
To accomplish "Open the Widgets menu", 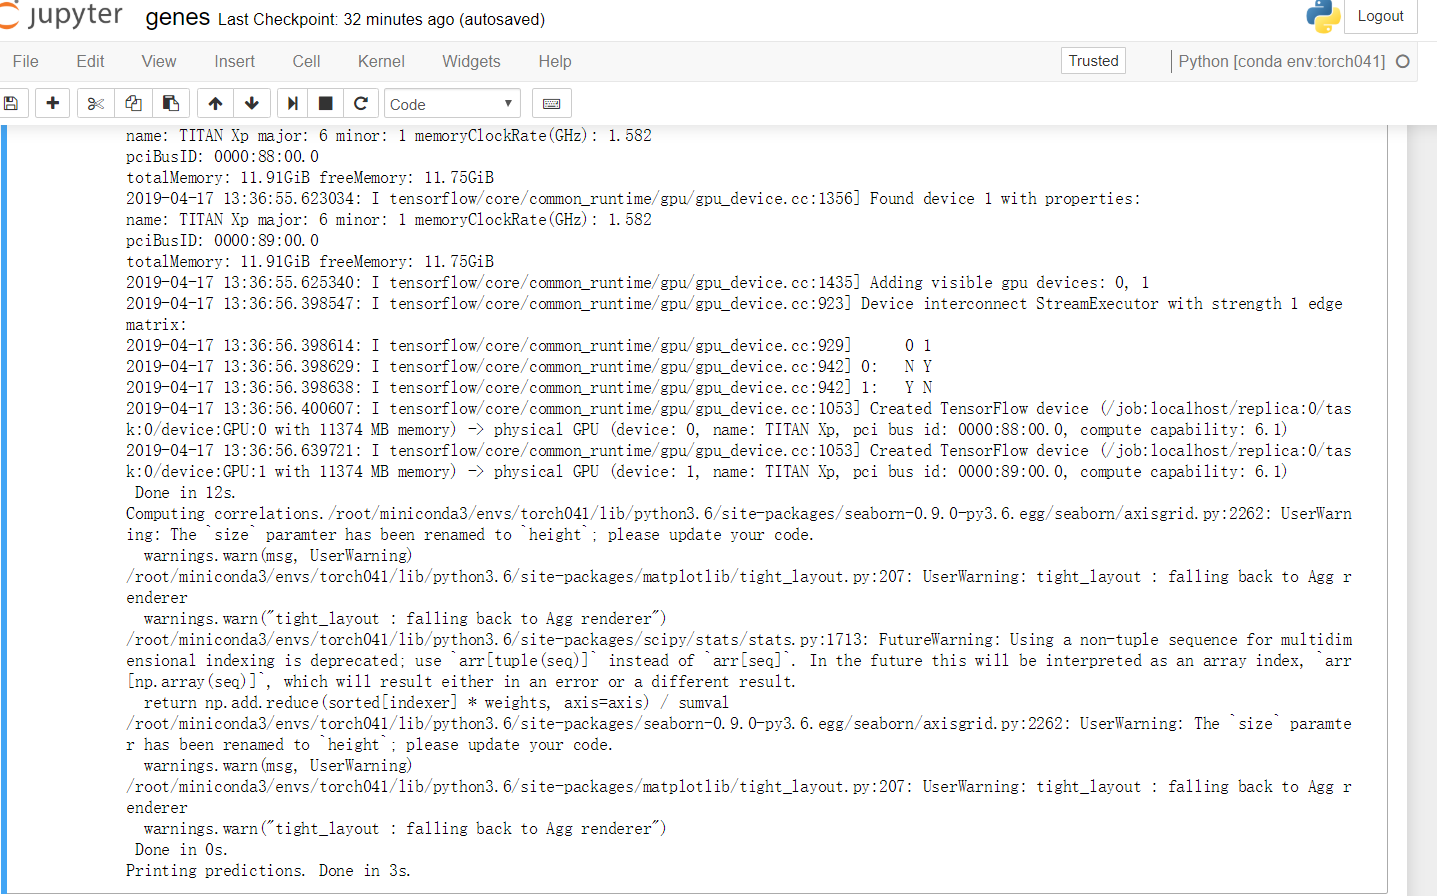I will point(471,61).
